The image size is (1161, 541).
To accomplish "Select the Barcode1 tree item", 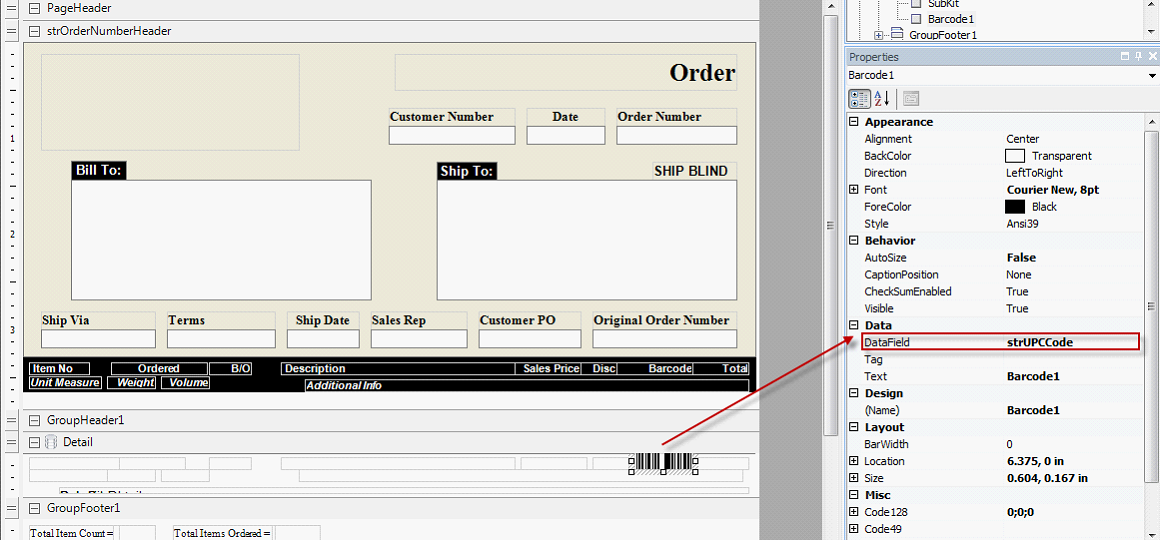I will coord(951,19).
